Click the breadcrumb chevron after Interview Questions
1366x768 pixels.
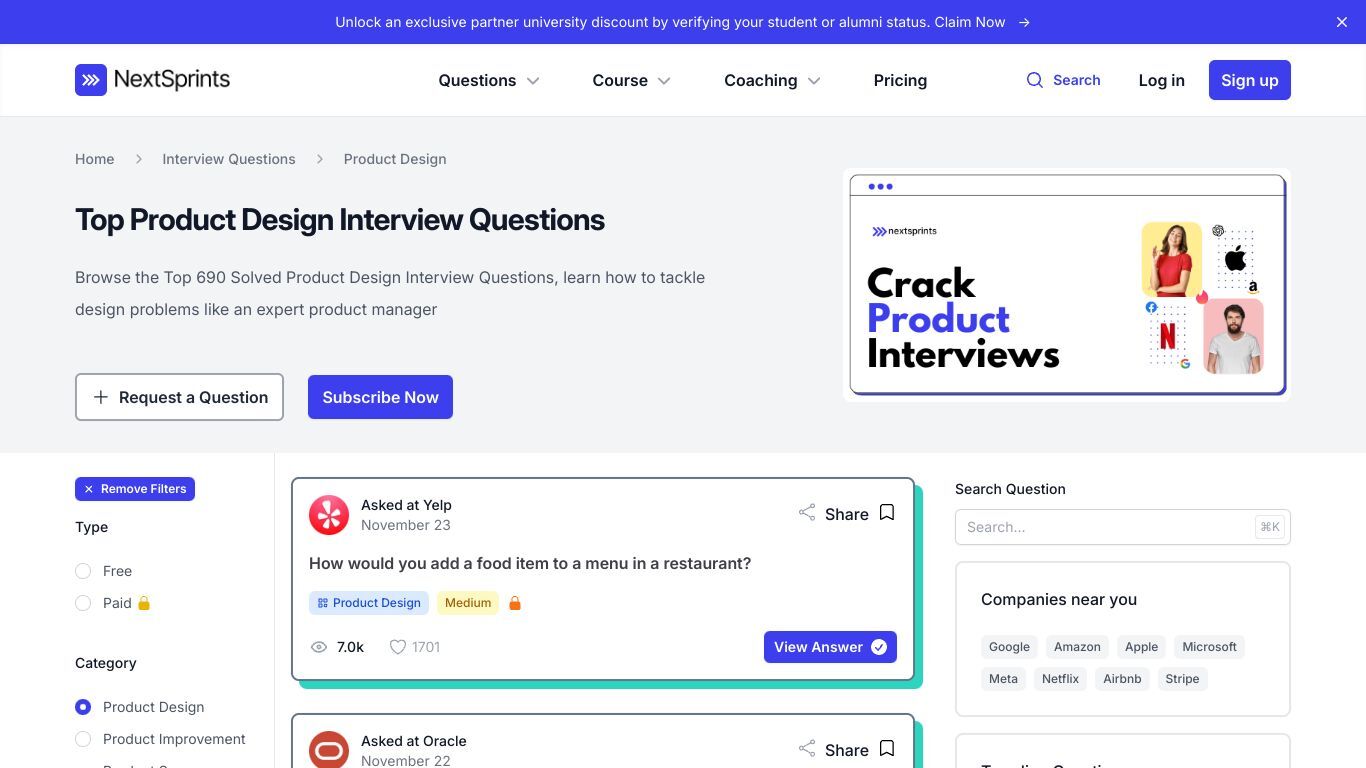[320, 159]
